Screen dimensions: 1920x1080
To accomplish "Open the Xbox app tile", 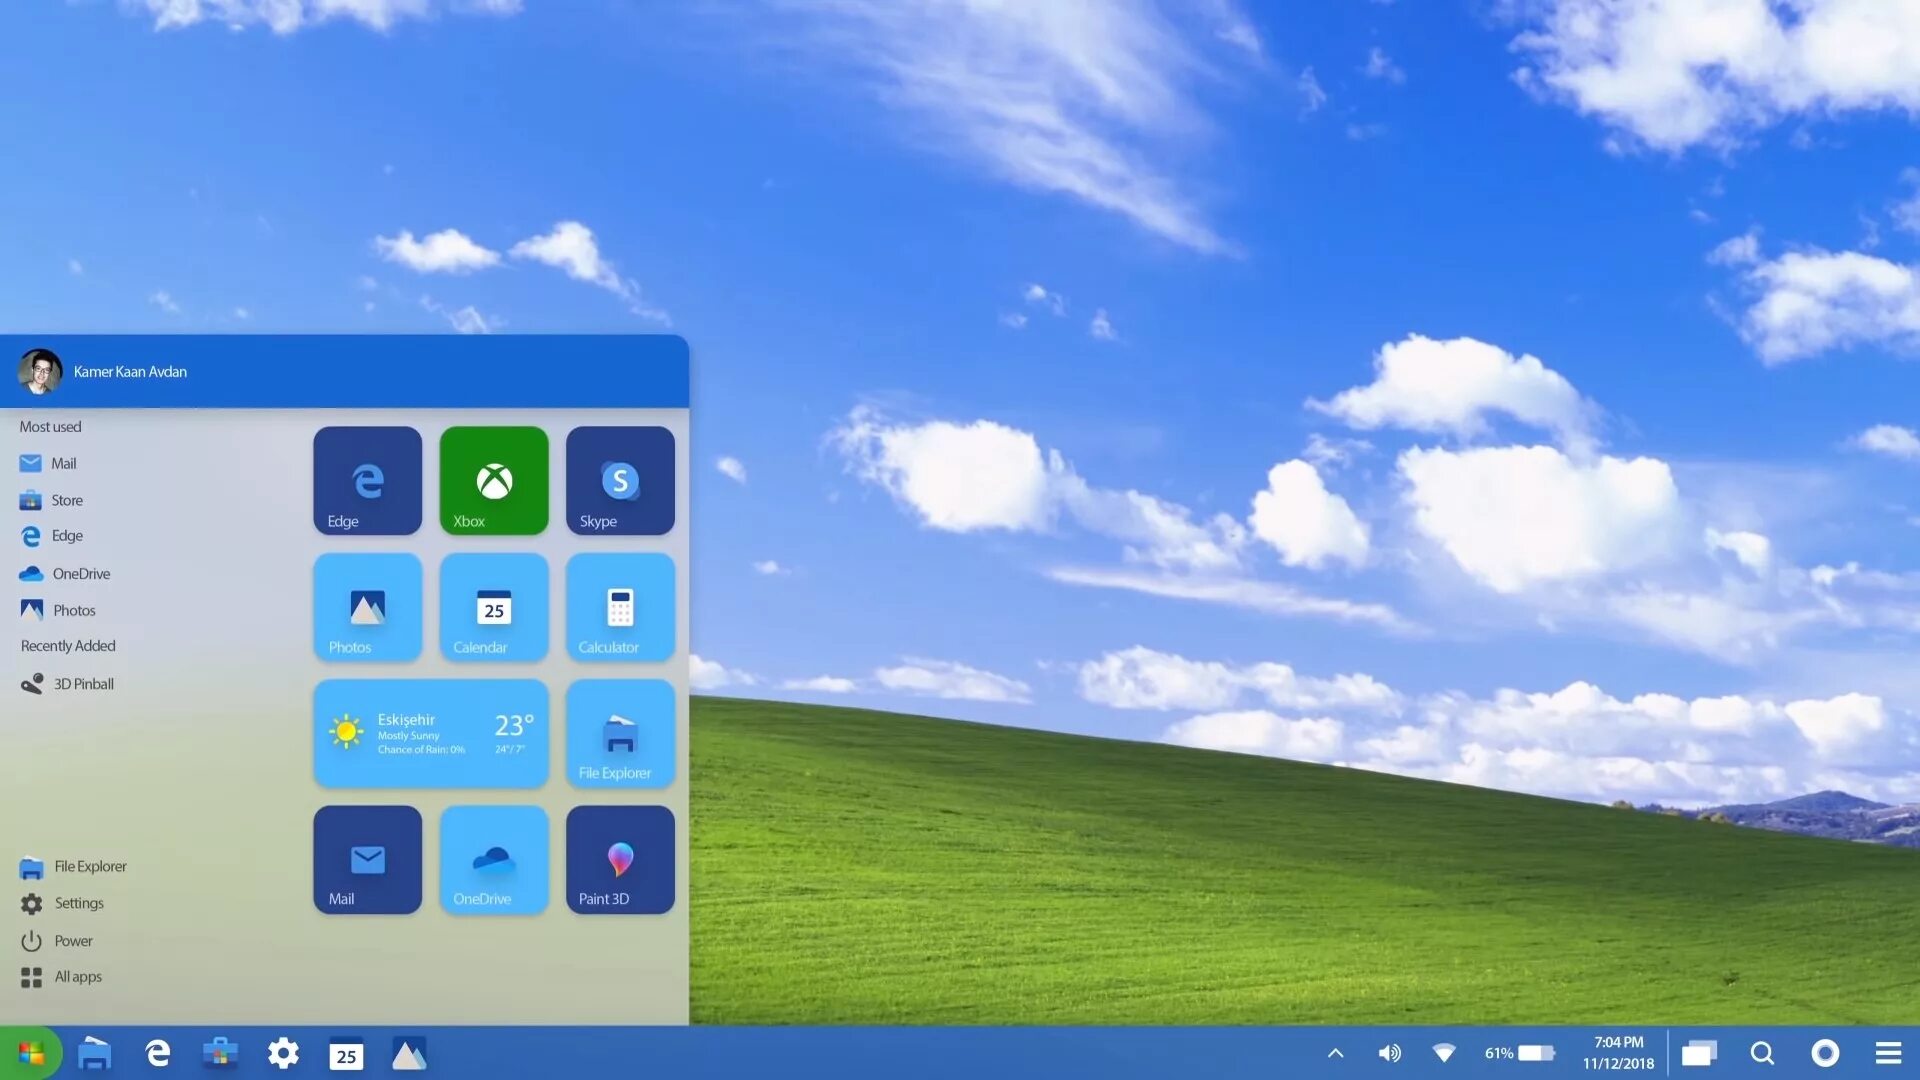I will (x=493, y=479).
